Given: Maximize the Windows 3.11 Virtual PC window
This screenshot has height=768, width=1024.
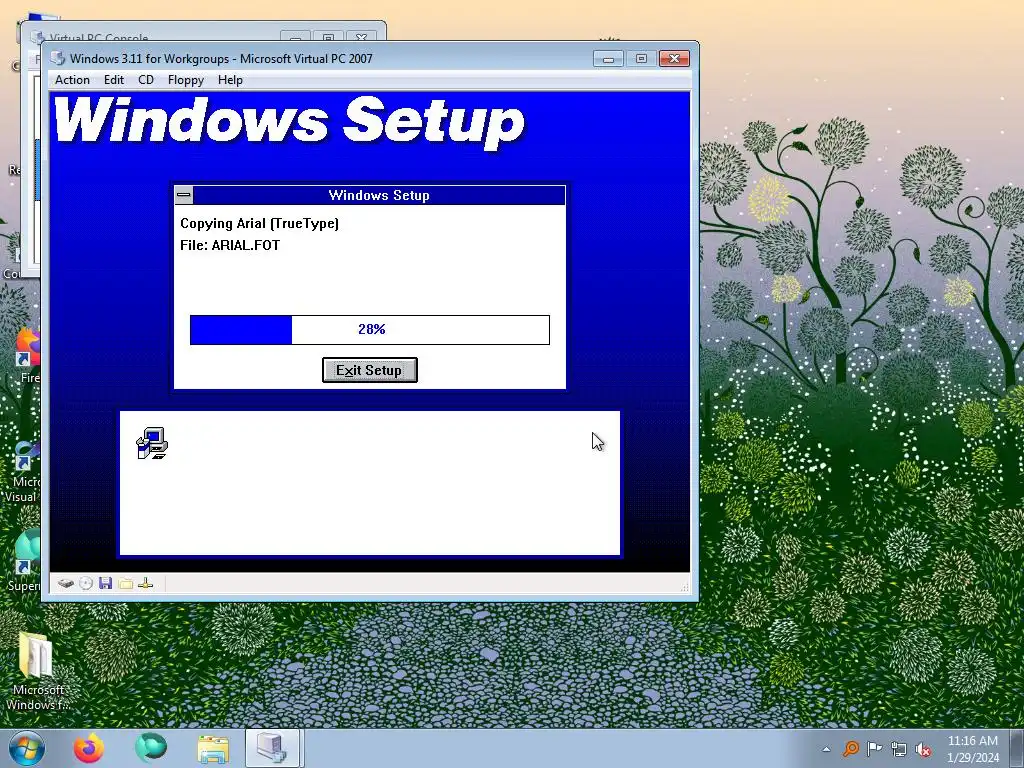Looking at the screenshot, I should point(641,59).
